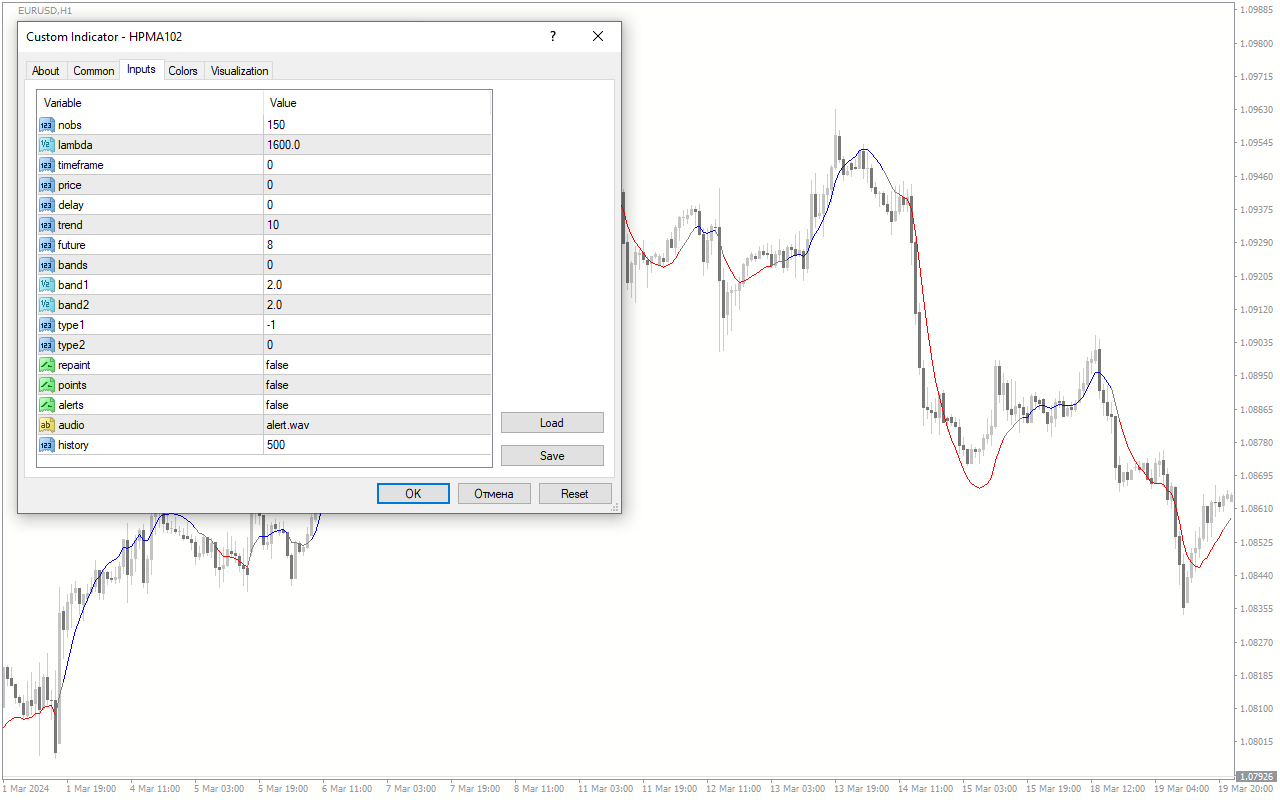
Task: Click the lambda variable type icon
Action: pos(46,145)
